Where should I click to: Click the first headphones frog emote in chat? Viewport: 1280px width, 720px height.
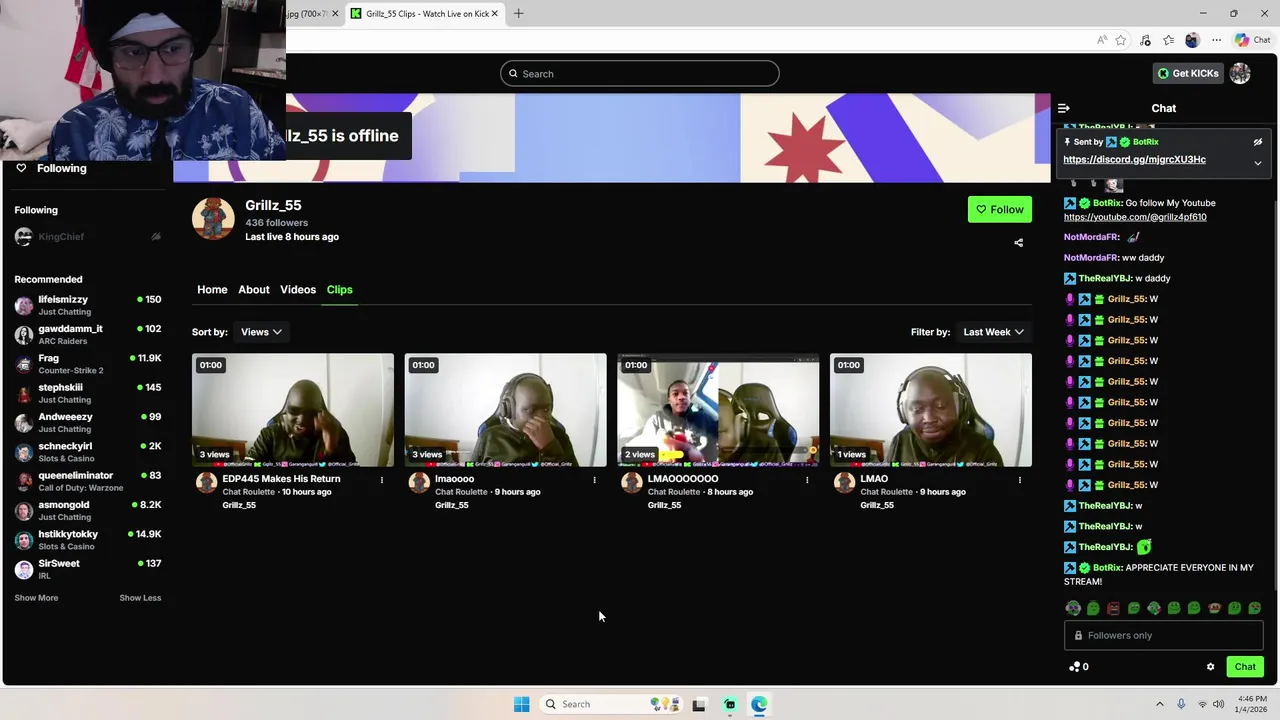(1073, 608)
